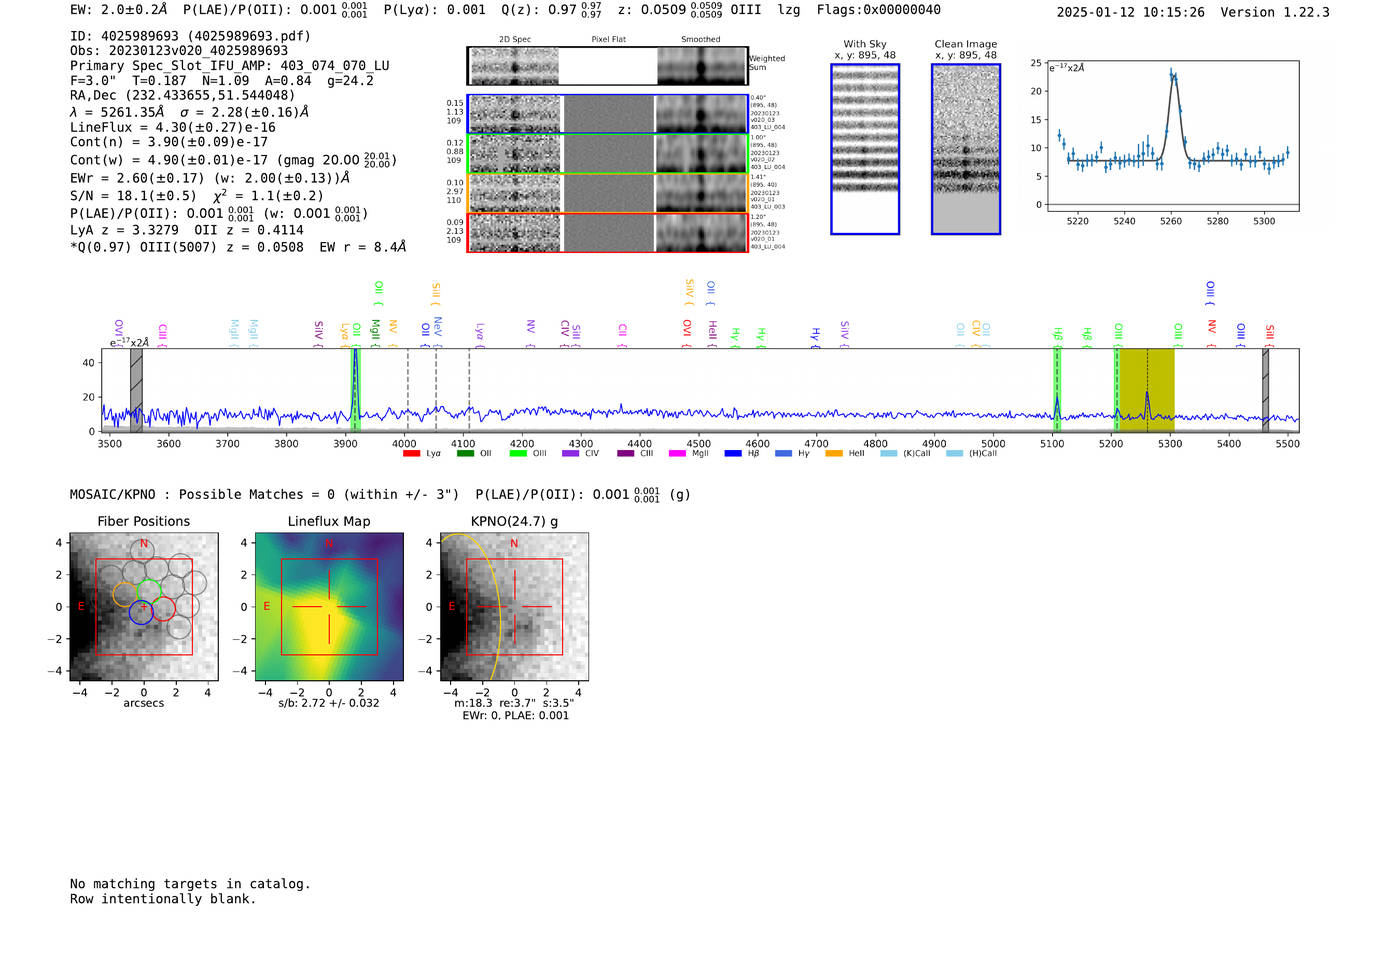Image resolution: width=1400 pixels, height=953 pixels.
Task: Click the 'Pixel Flat' column header
Action: [608, 40]
